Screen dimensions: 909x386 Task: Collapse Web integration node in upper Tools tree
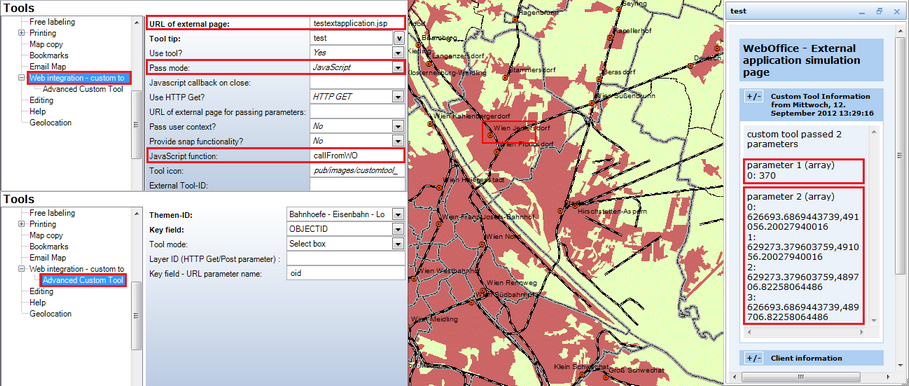pyautogui.click(x=21, y=78)
